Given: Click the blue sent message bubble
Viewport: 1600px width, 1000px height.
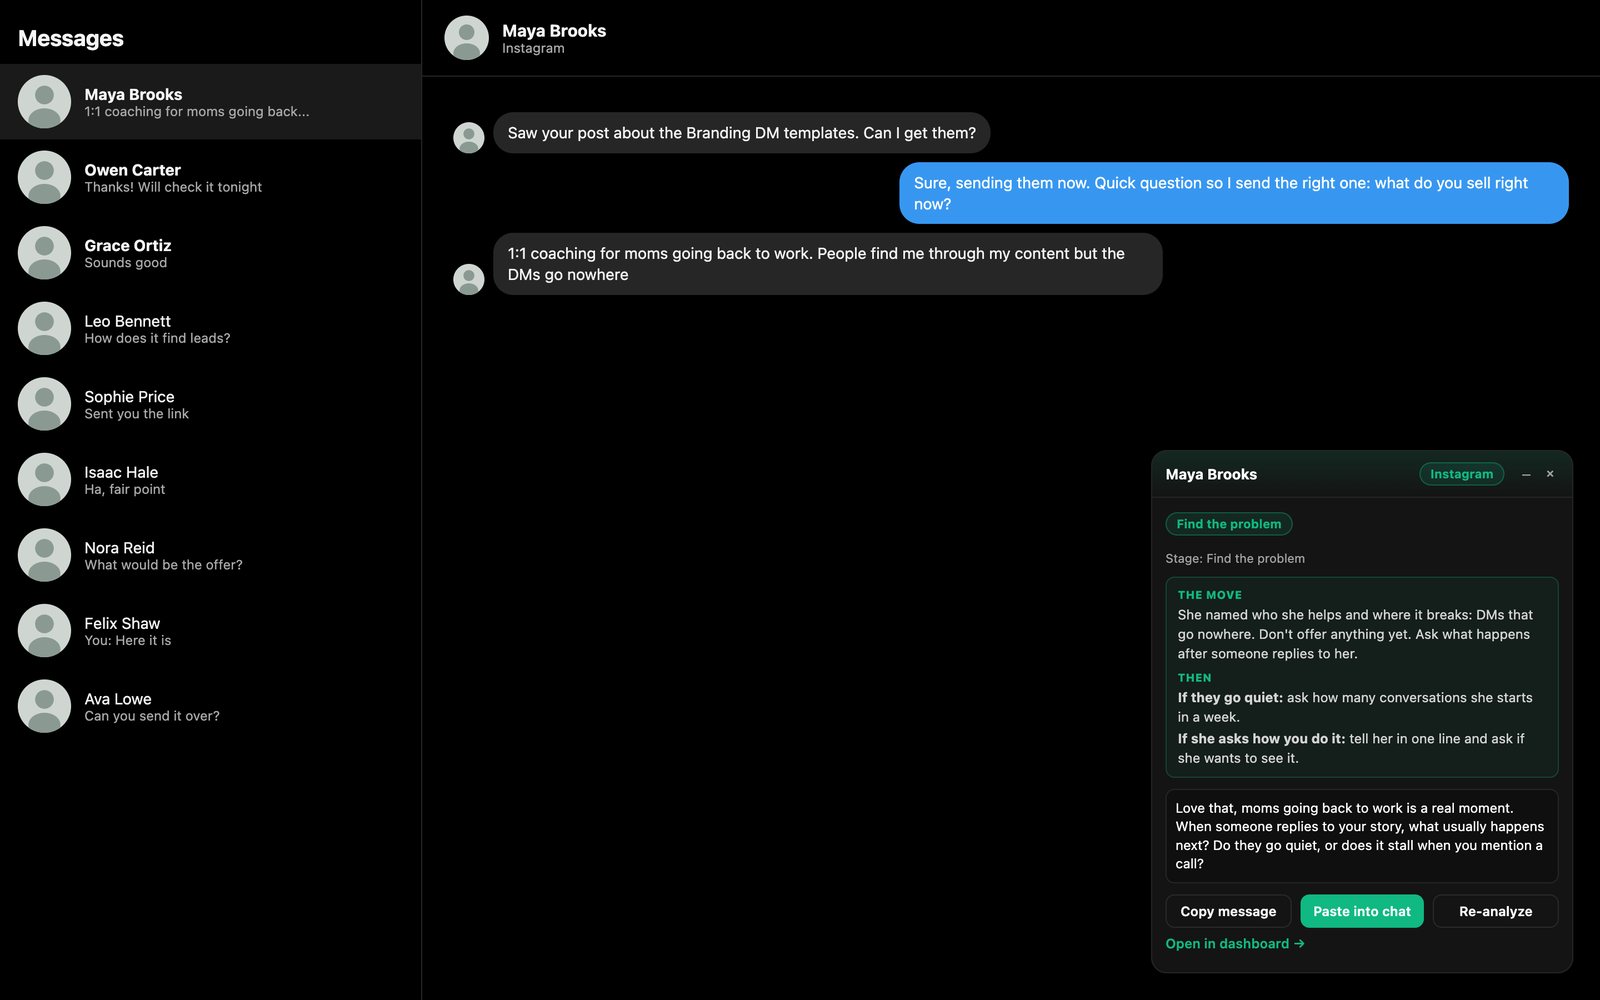Looking at the screenshot, I should pos(1234,193).
